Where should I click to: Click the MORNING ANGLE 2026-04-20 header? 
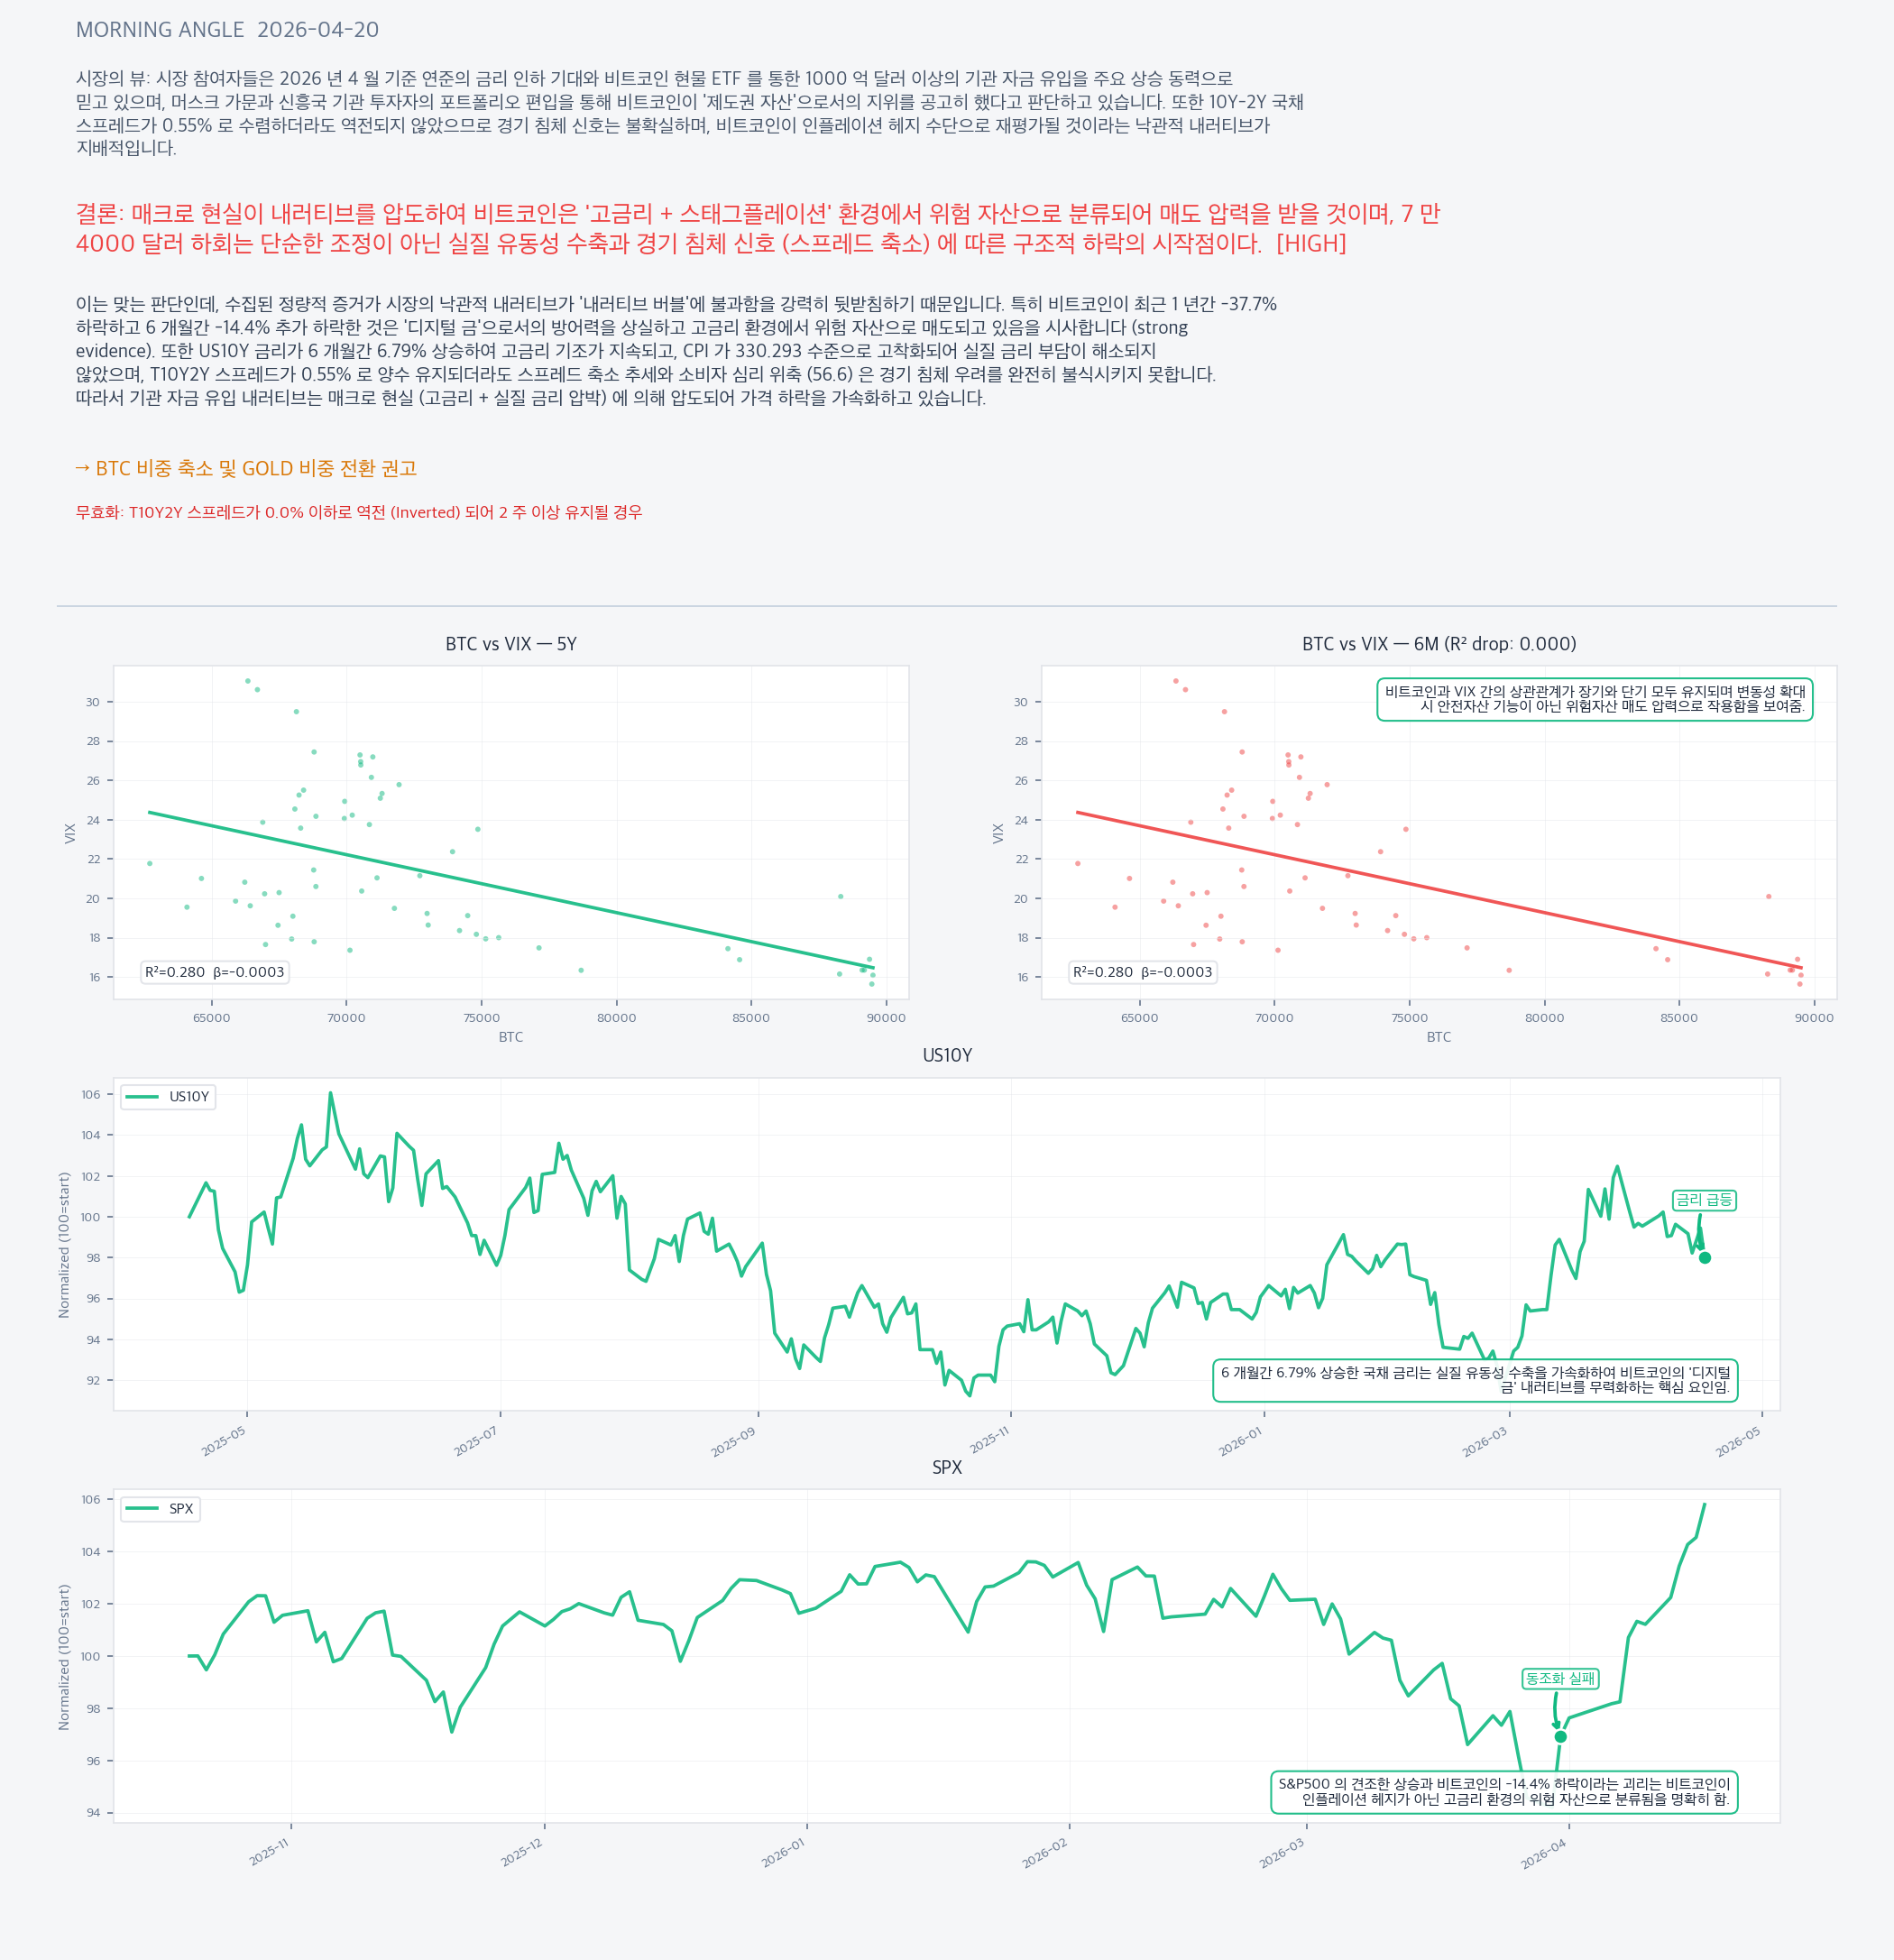pos(227,30)
